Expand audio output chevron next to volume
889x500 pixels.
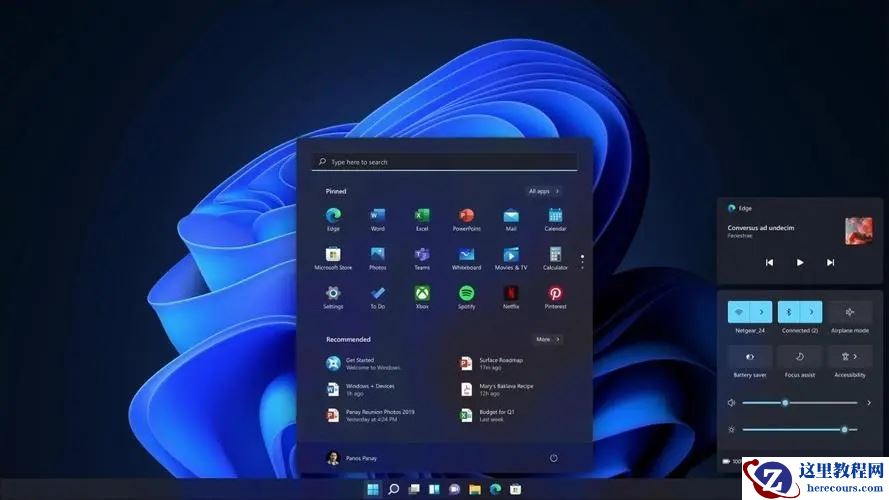869,403
